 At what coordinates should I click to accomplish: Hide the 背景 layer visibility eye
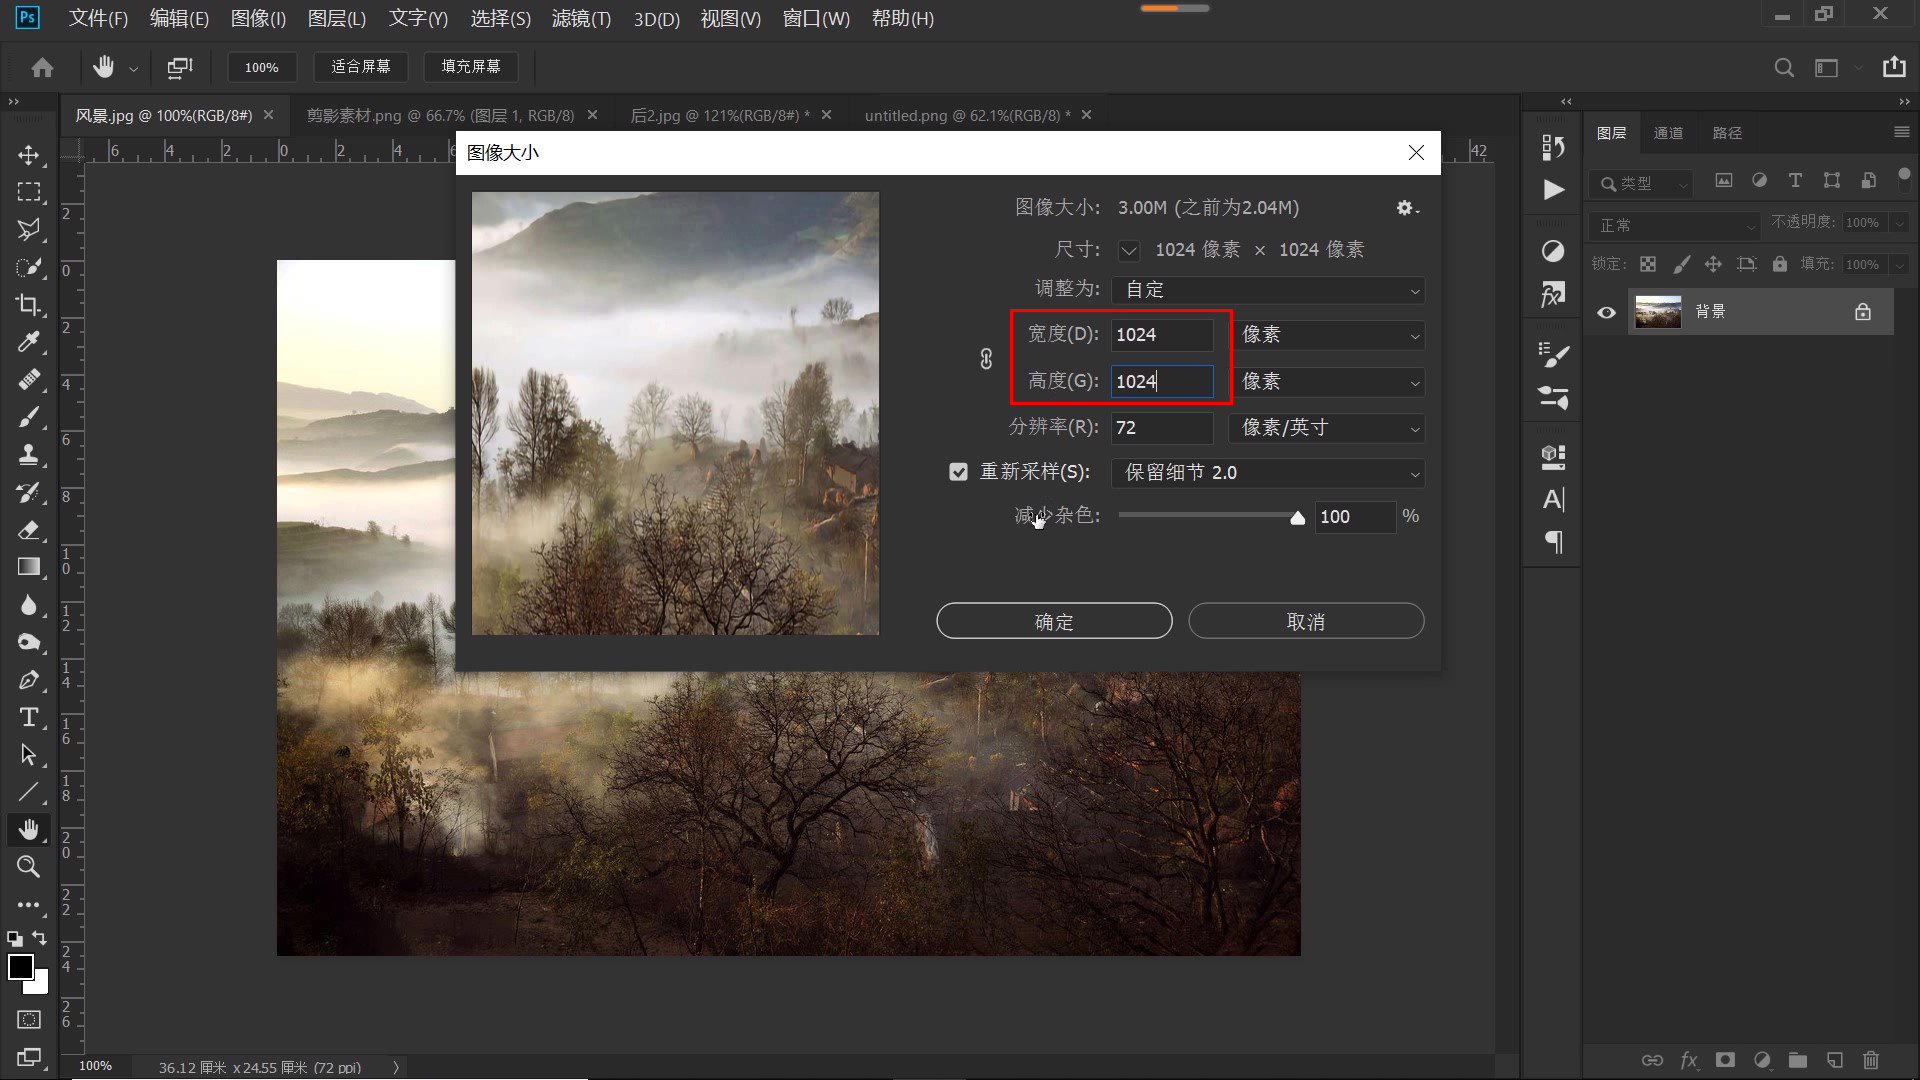pyautogui.click(x=1606, y=312)
